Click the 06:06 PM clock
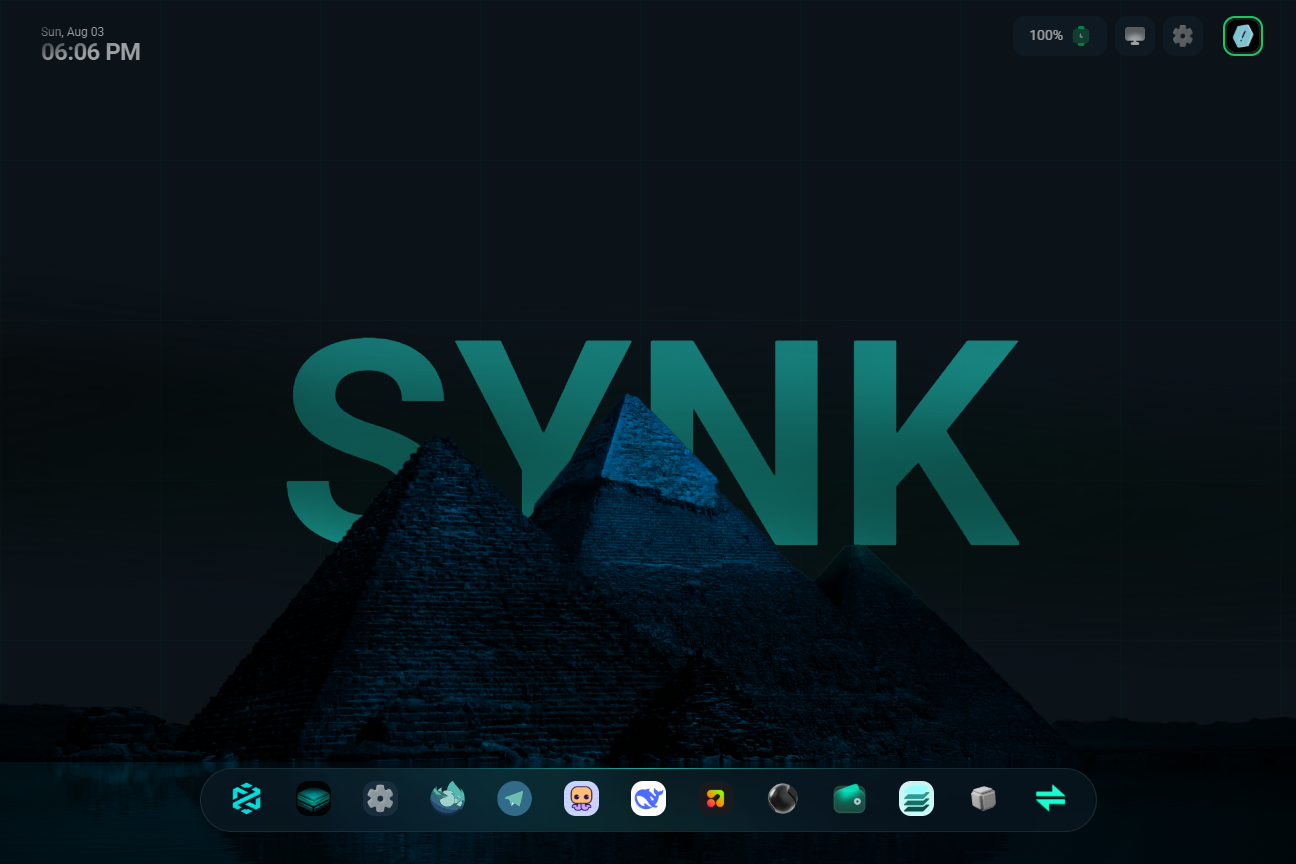Viewport: 1296px width, 864px height. [91, 52]
